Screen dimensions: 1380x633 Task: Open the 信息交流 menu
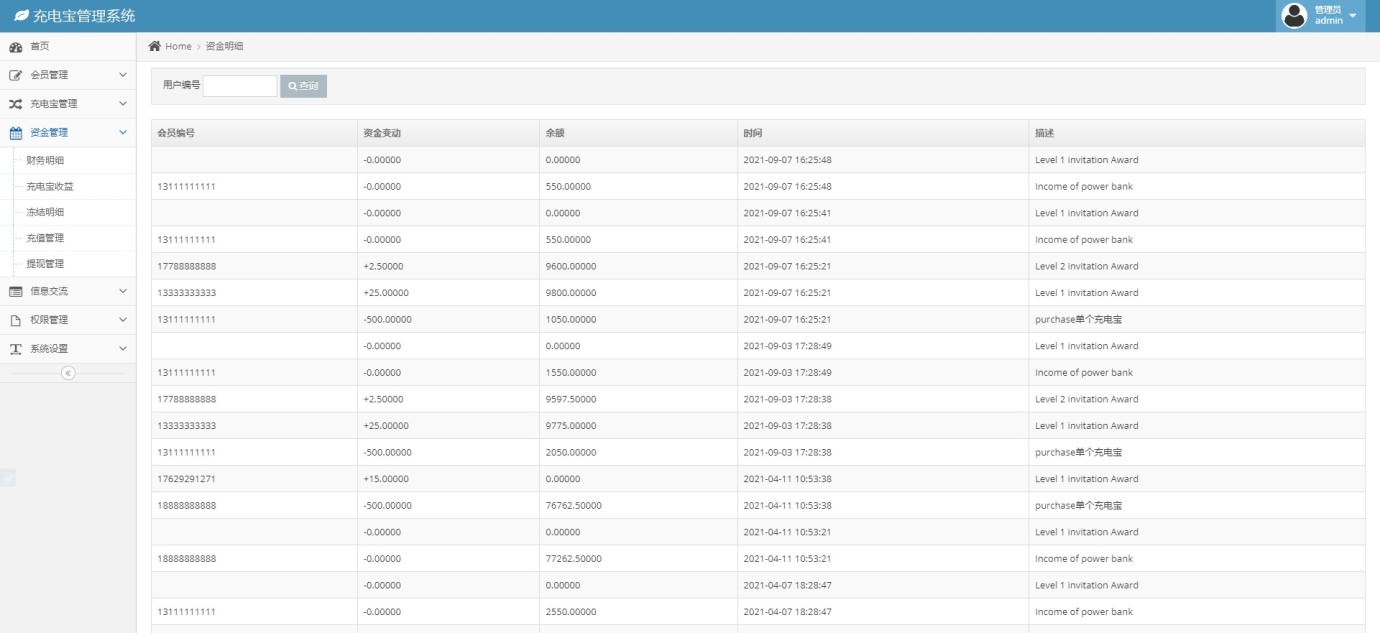(68, 291)
